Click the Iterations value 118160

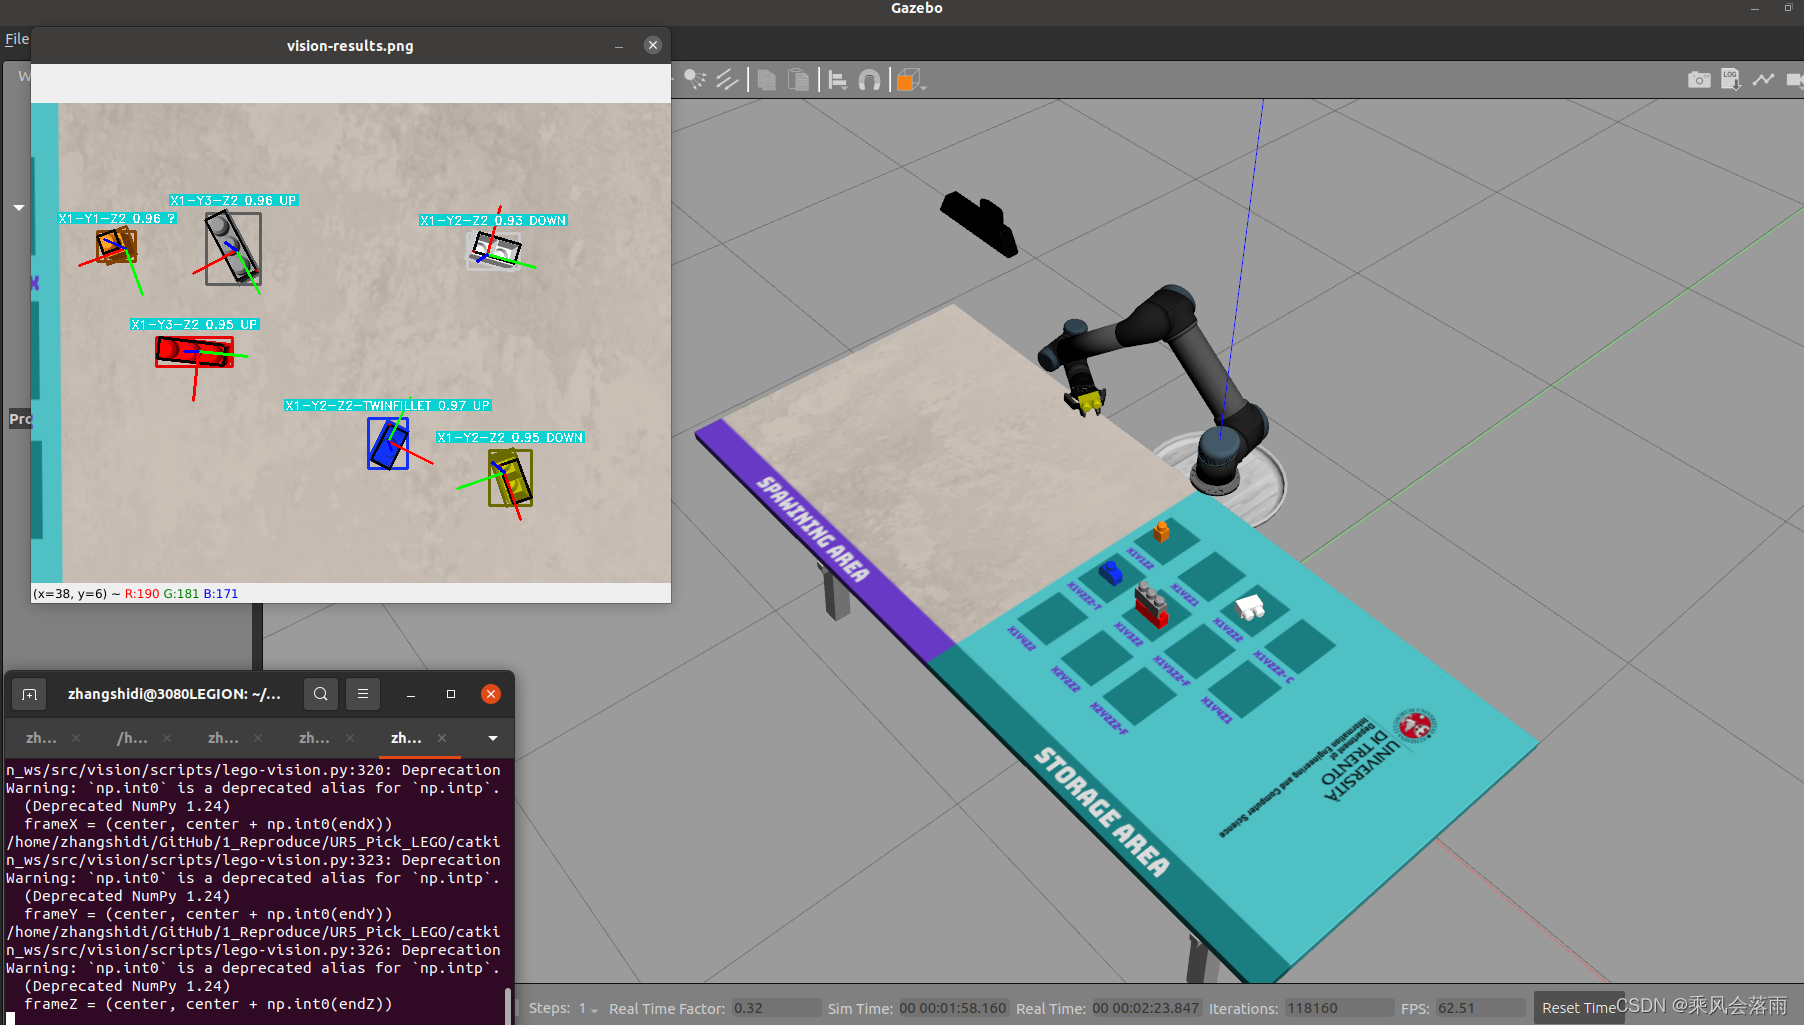(x=1339, y=1008)
